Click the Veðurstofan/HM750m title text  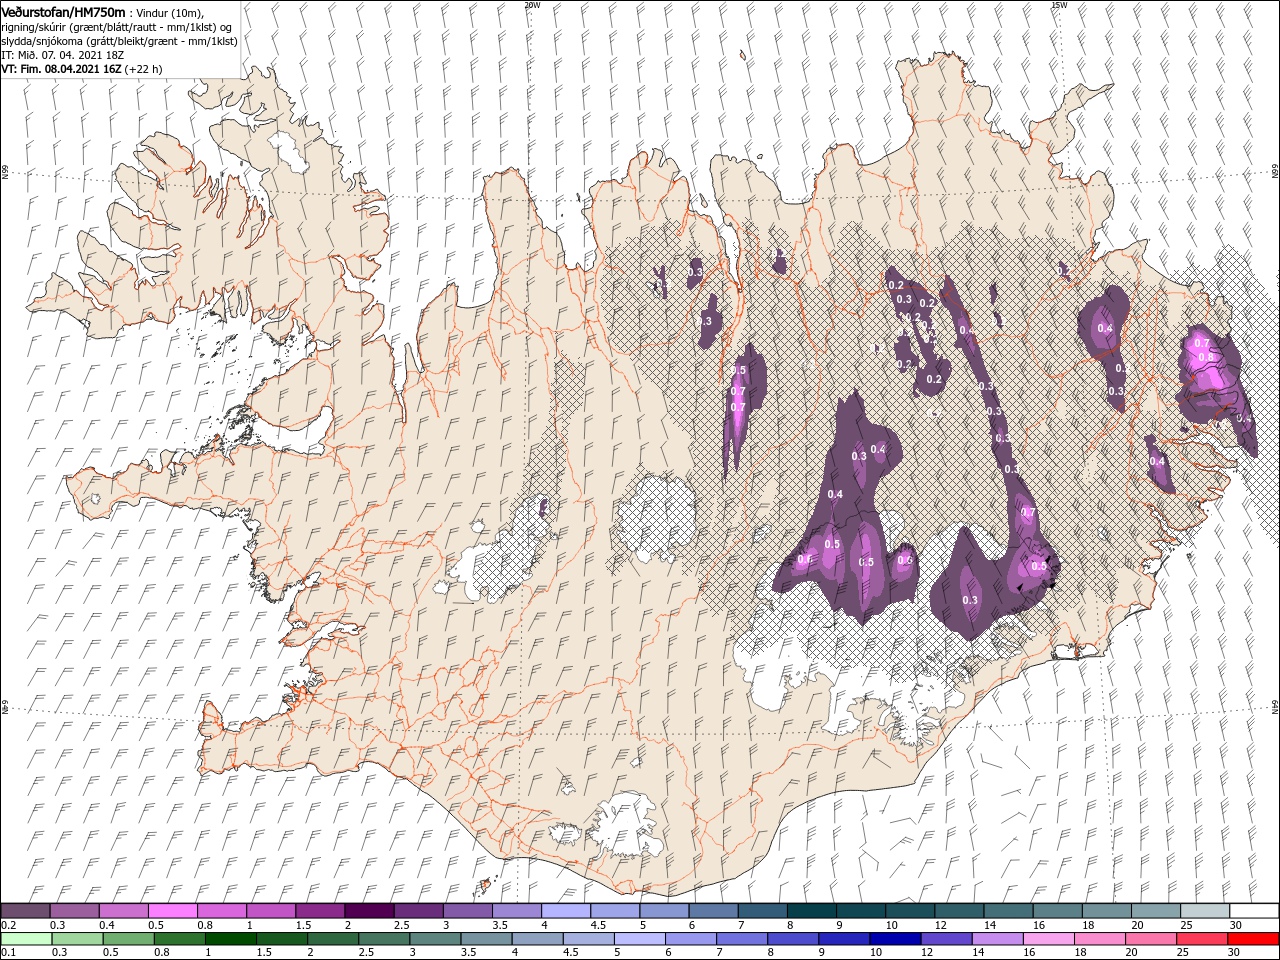point(64,11)
